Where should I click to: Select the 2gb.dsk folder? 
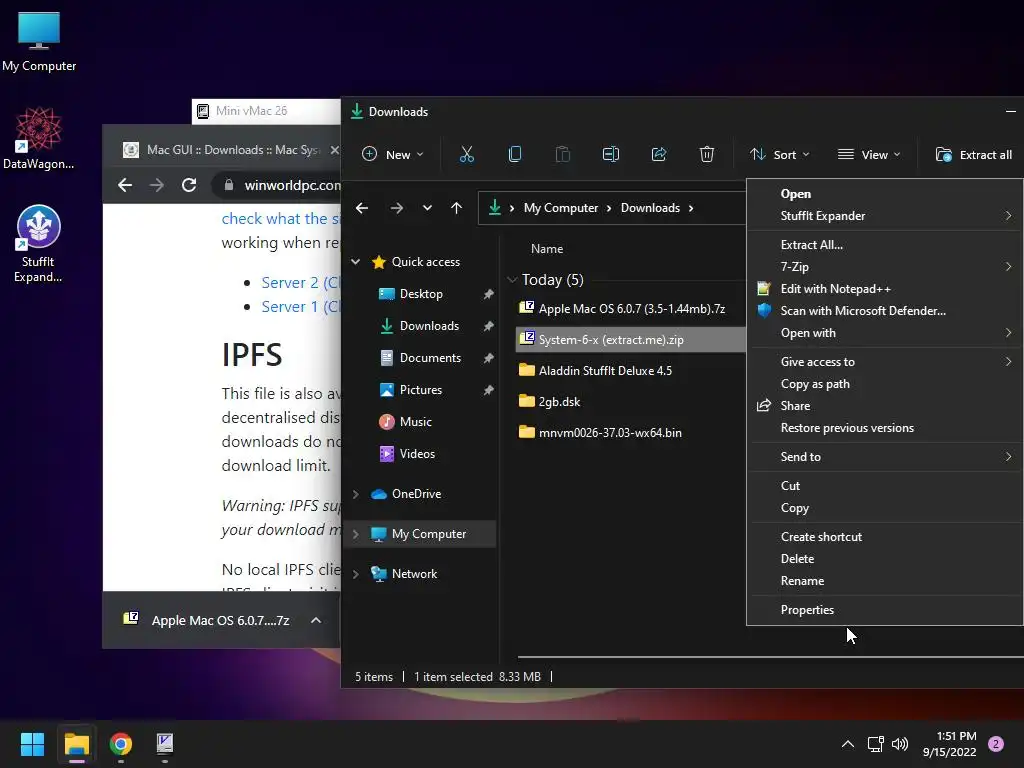pyautogui.click(x=631, y=402)
